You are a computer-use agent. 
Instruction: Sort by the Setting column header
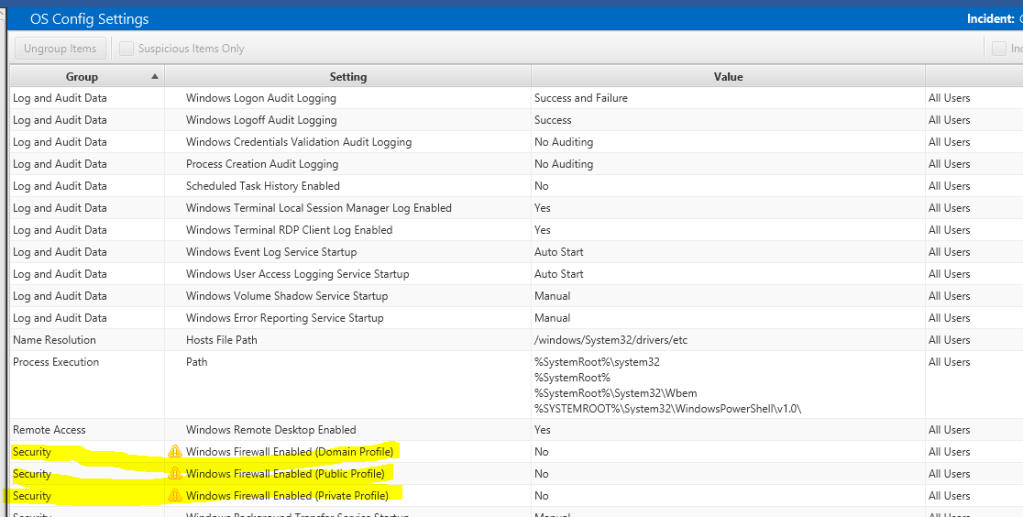tap(348, 77)
